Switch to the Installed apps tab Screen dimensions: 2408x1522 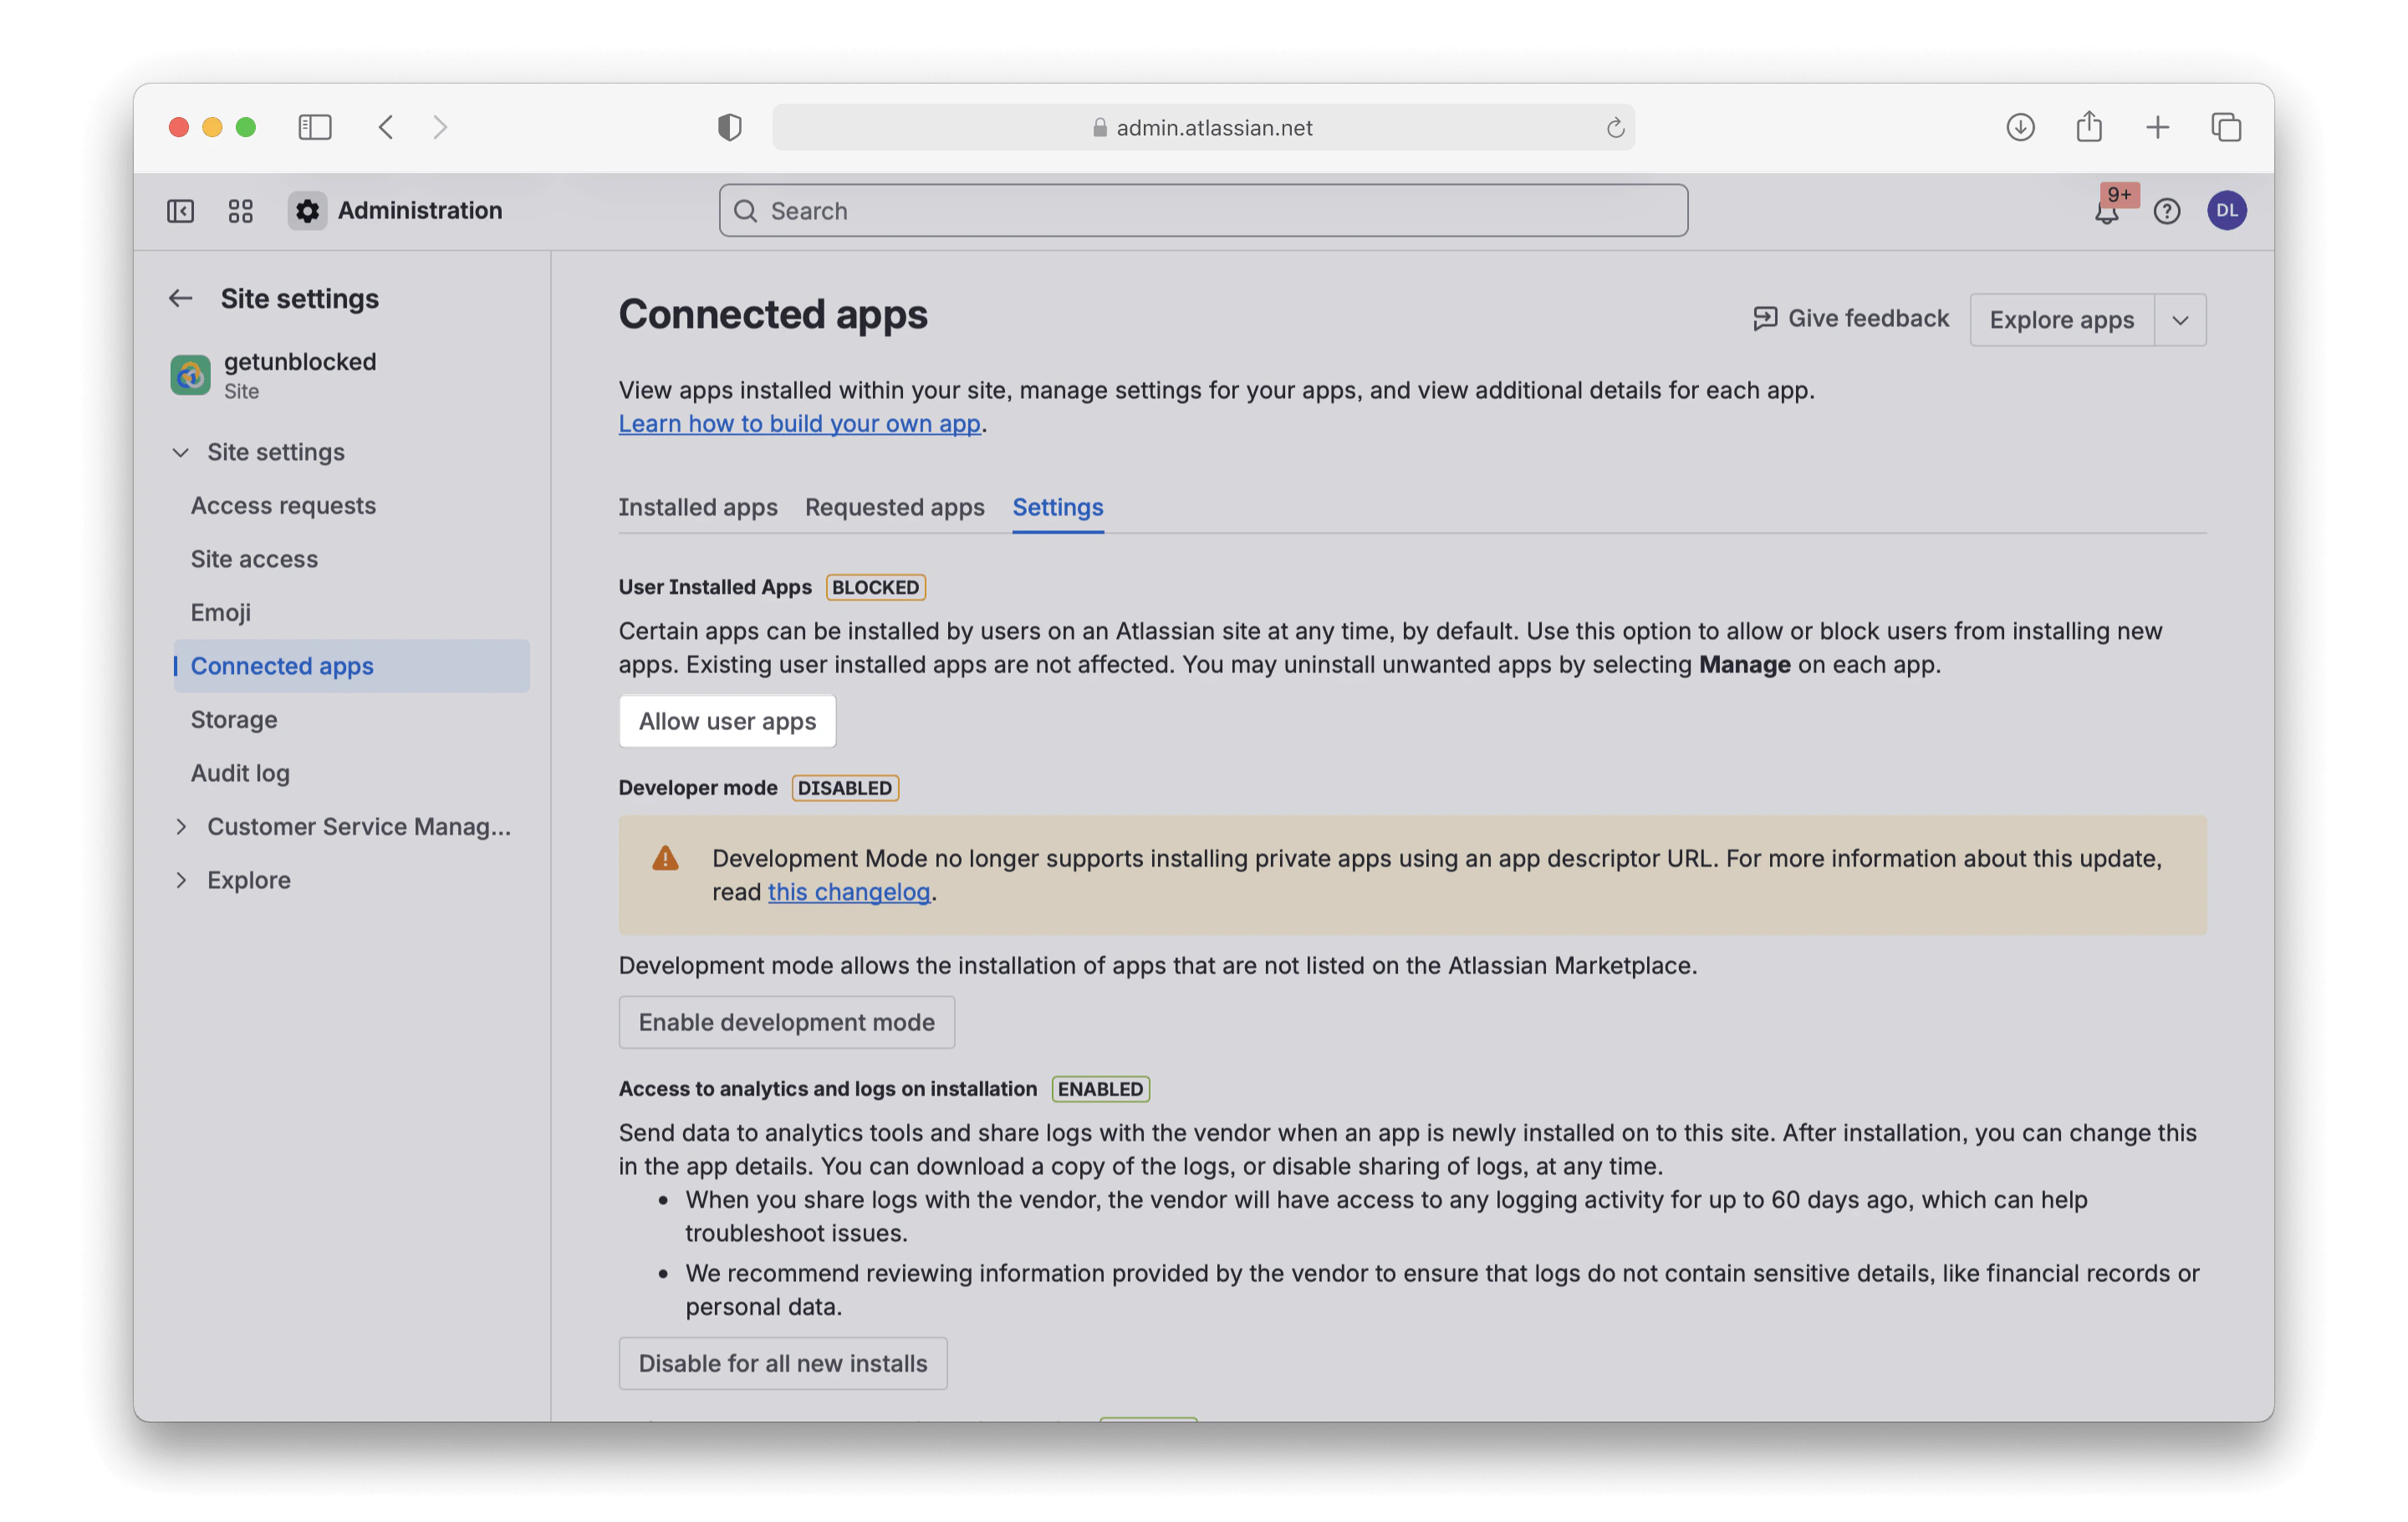coord(698,507)
